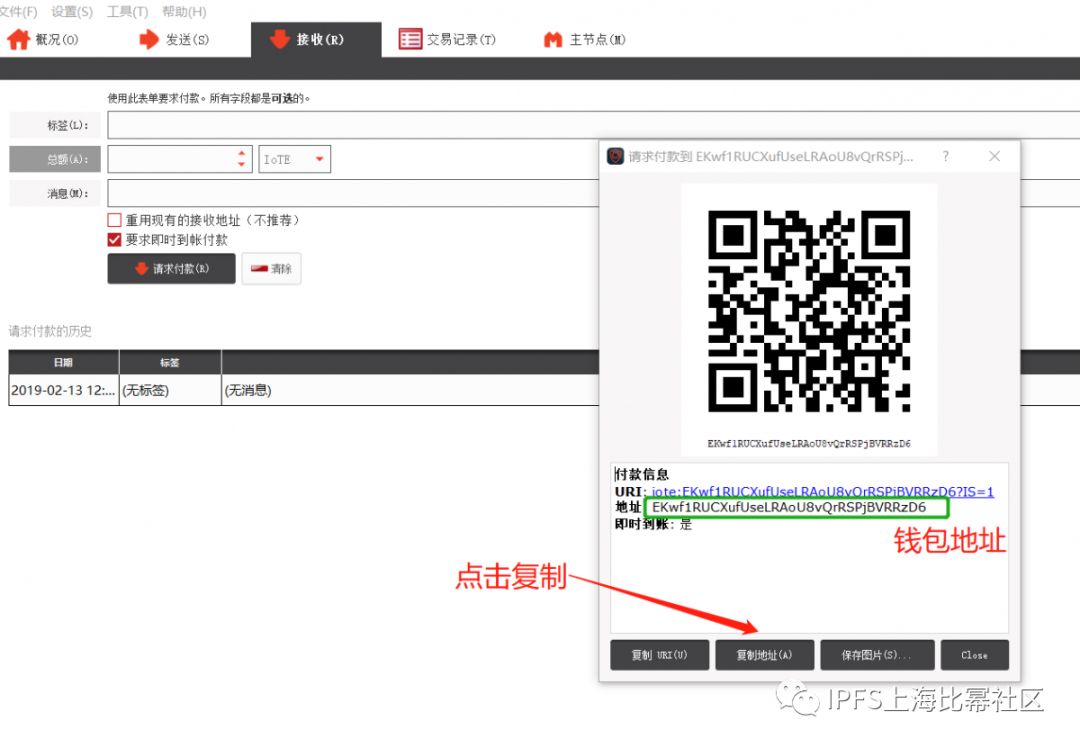Open the 文件(F) menu
Image resolution: width=1080 pixels, height=748 pixels.
18,12
